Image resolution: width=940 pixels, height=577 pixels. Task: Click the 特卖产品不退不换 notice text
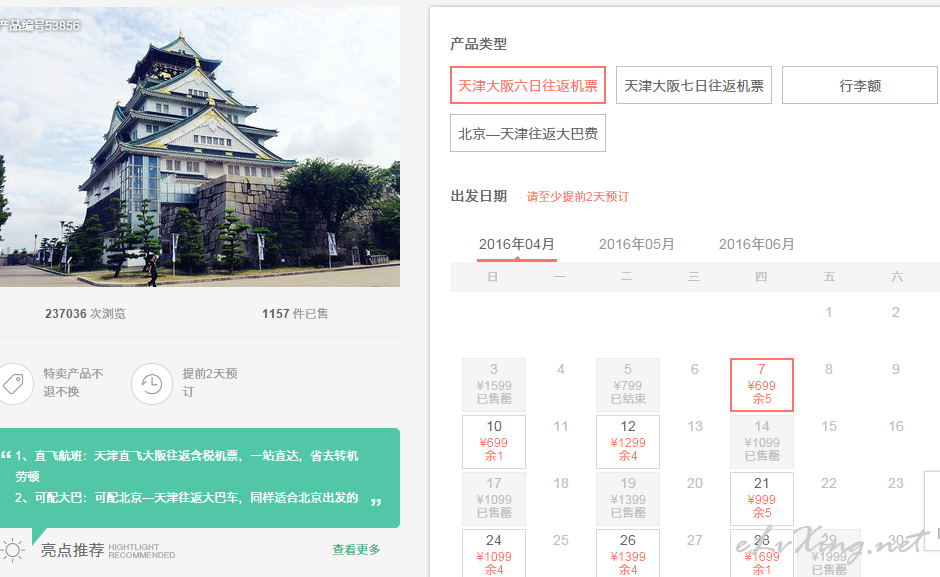[73, 383]
